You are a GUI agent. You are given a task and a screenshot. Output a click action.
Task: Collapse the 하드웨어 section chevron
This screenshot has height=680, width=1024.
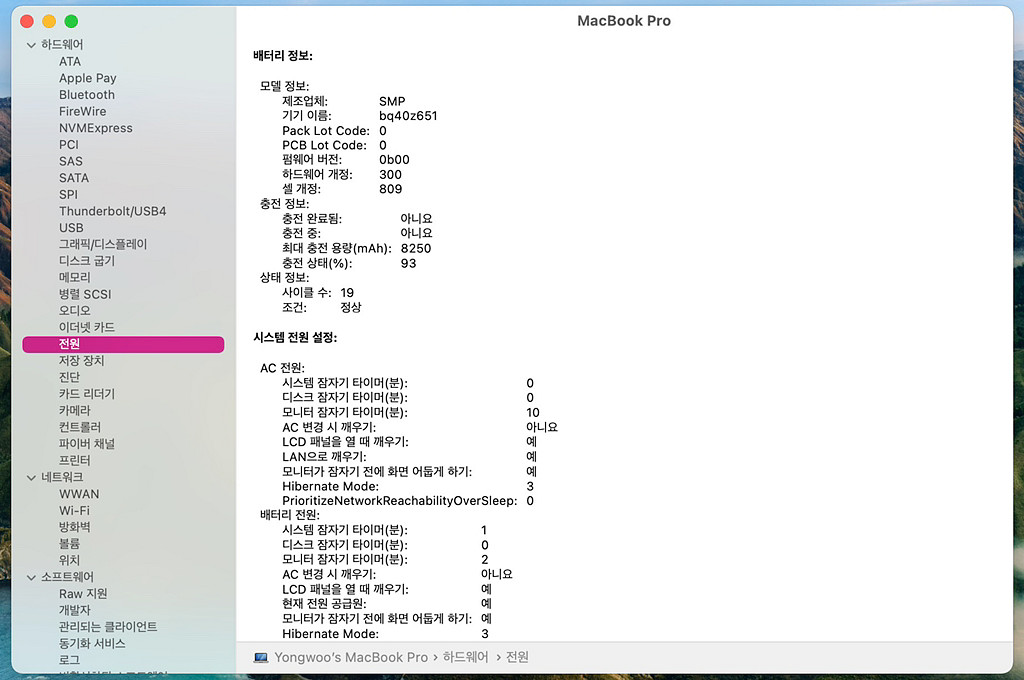(x=31, y=45)
